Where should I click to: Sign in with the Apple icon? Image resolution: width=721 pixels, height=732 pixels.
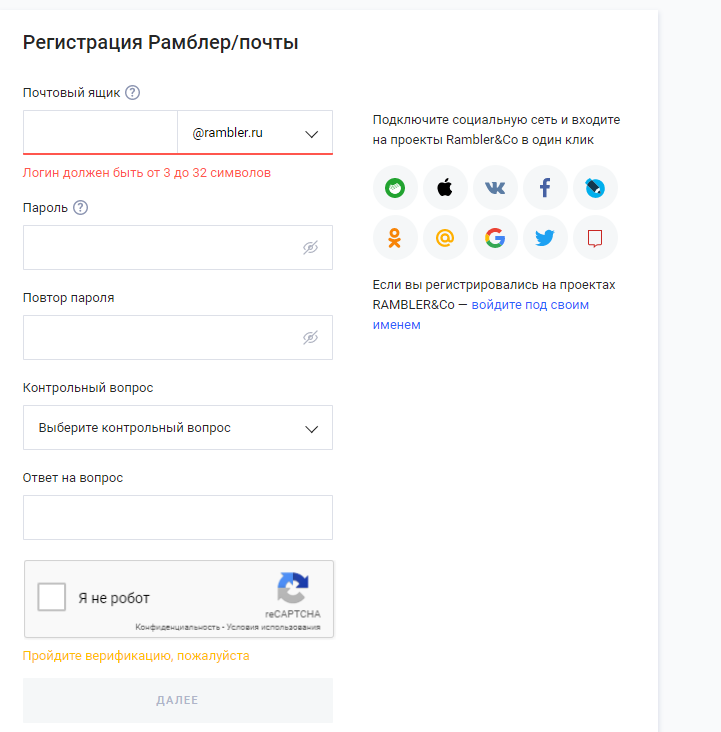pyautogui.click(x=445, y=188)
